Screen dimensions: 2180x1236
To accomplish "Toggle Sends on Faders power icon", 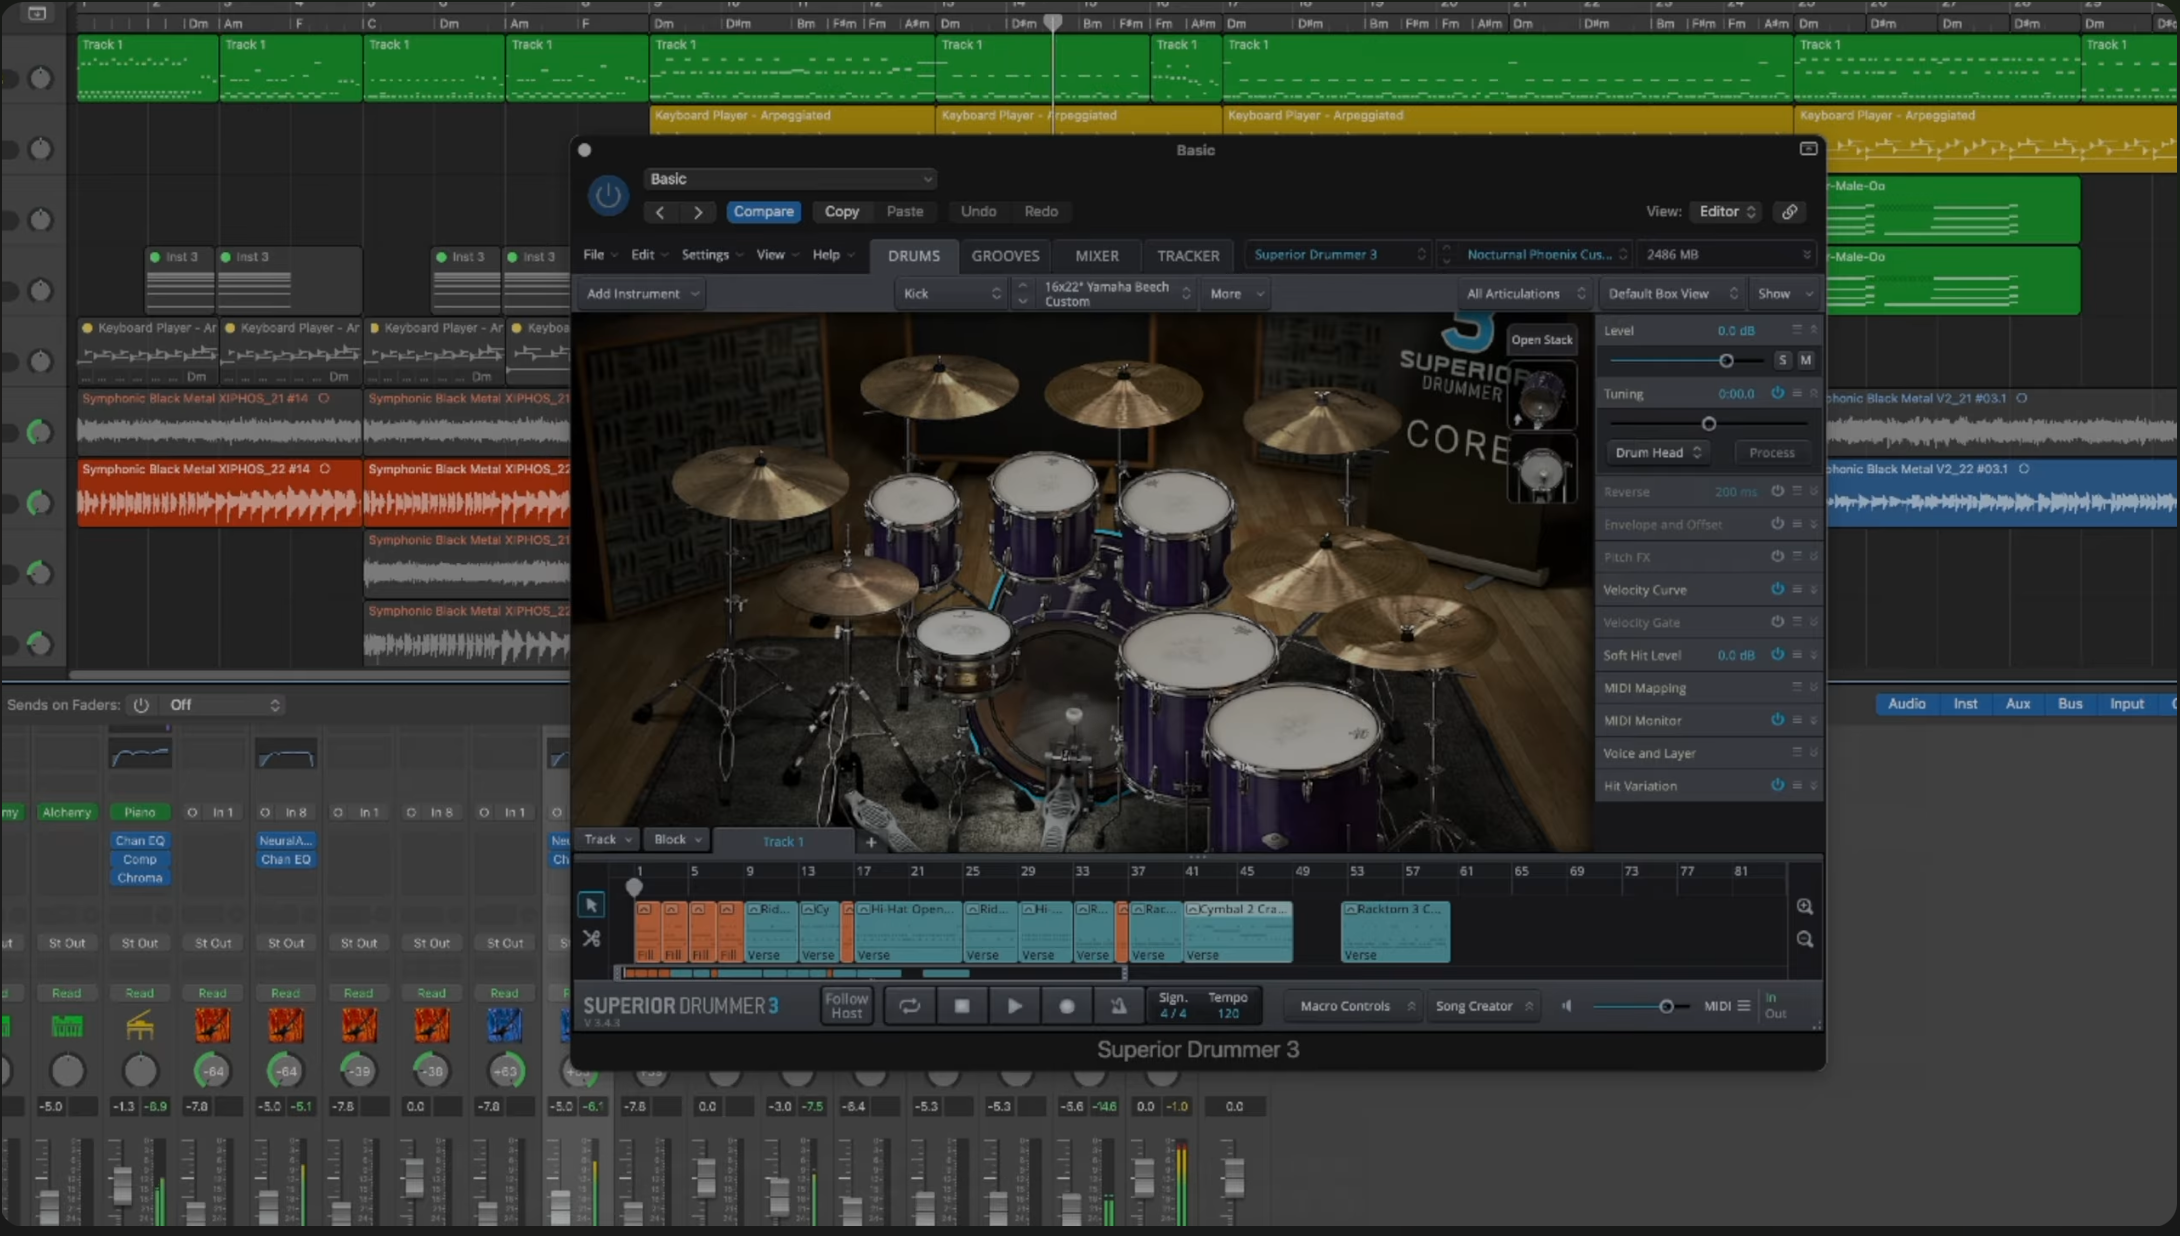I will click(x=141, y=705).
